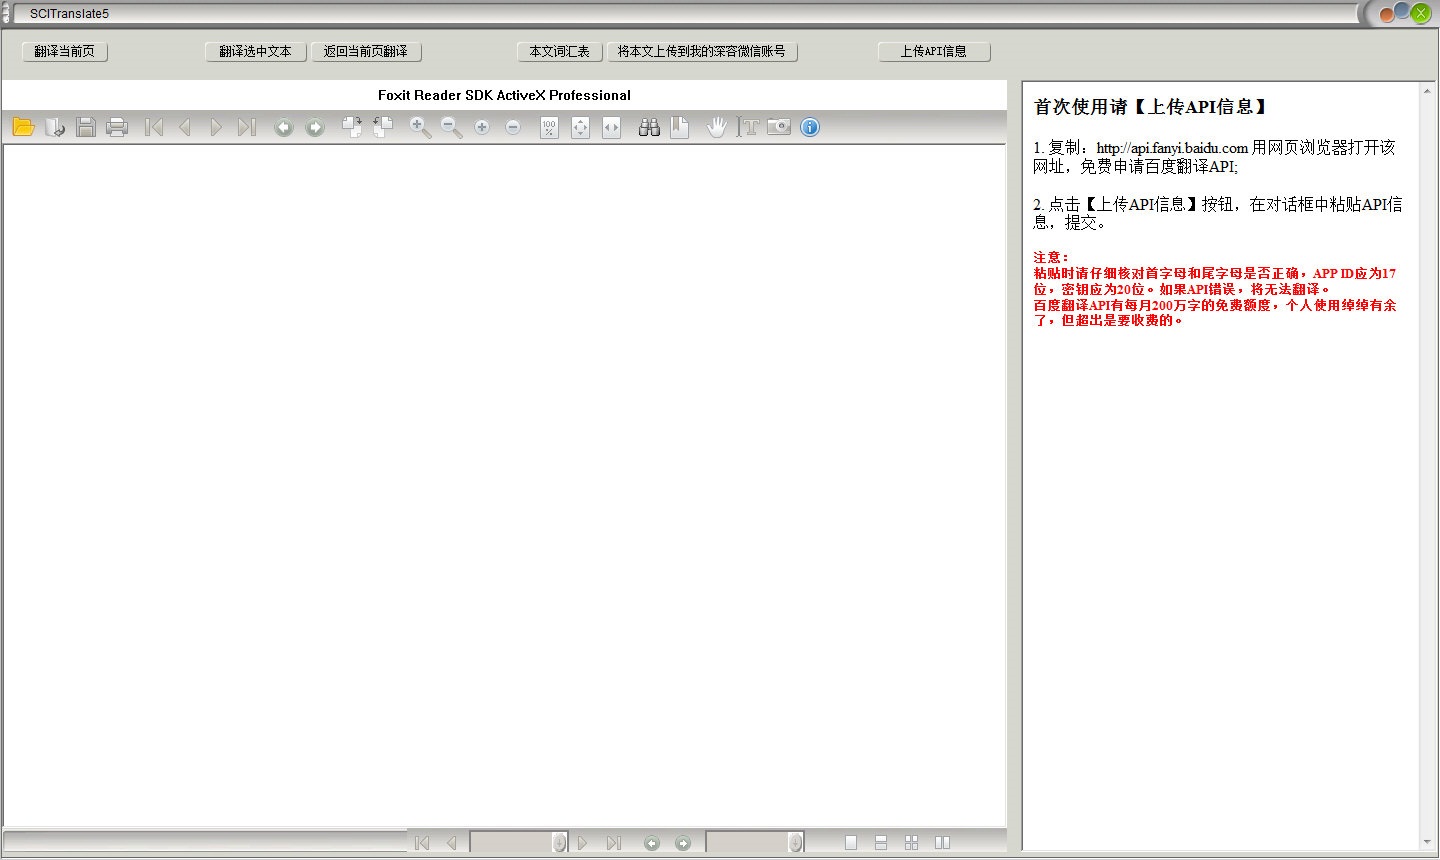Fit page width with the fit-width icon

coord(611,127)
